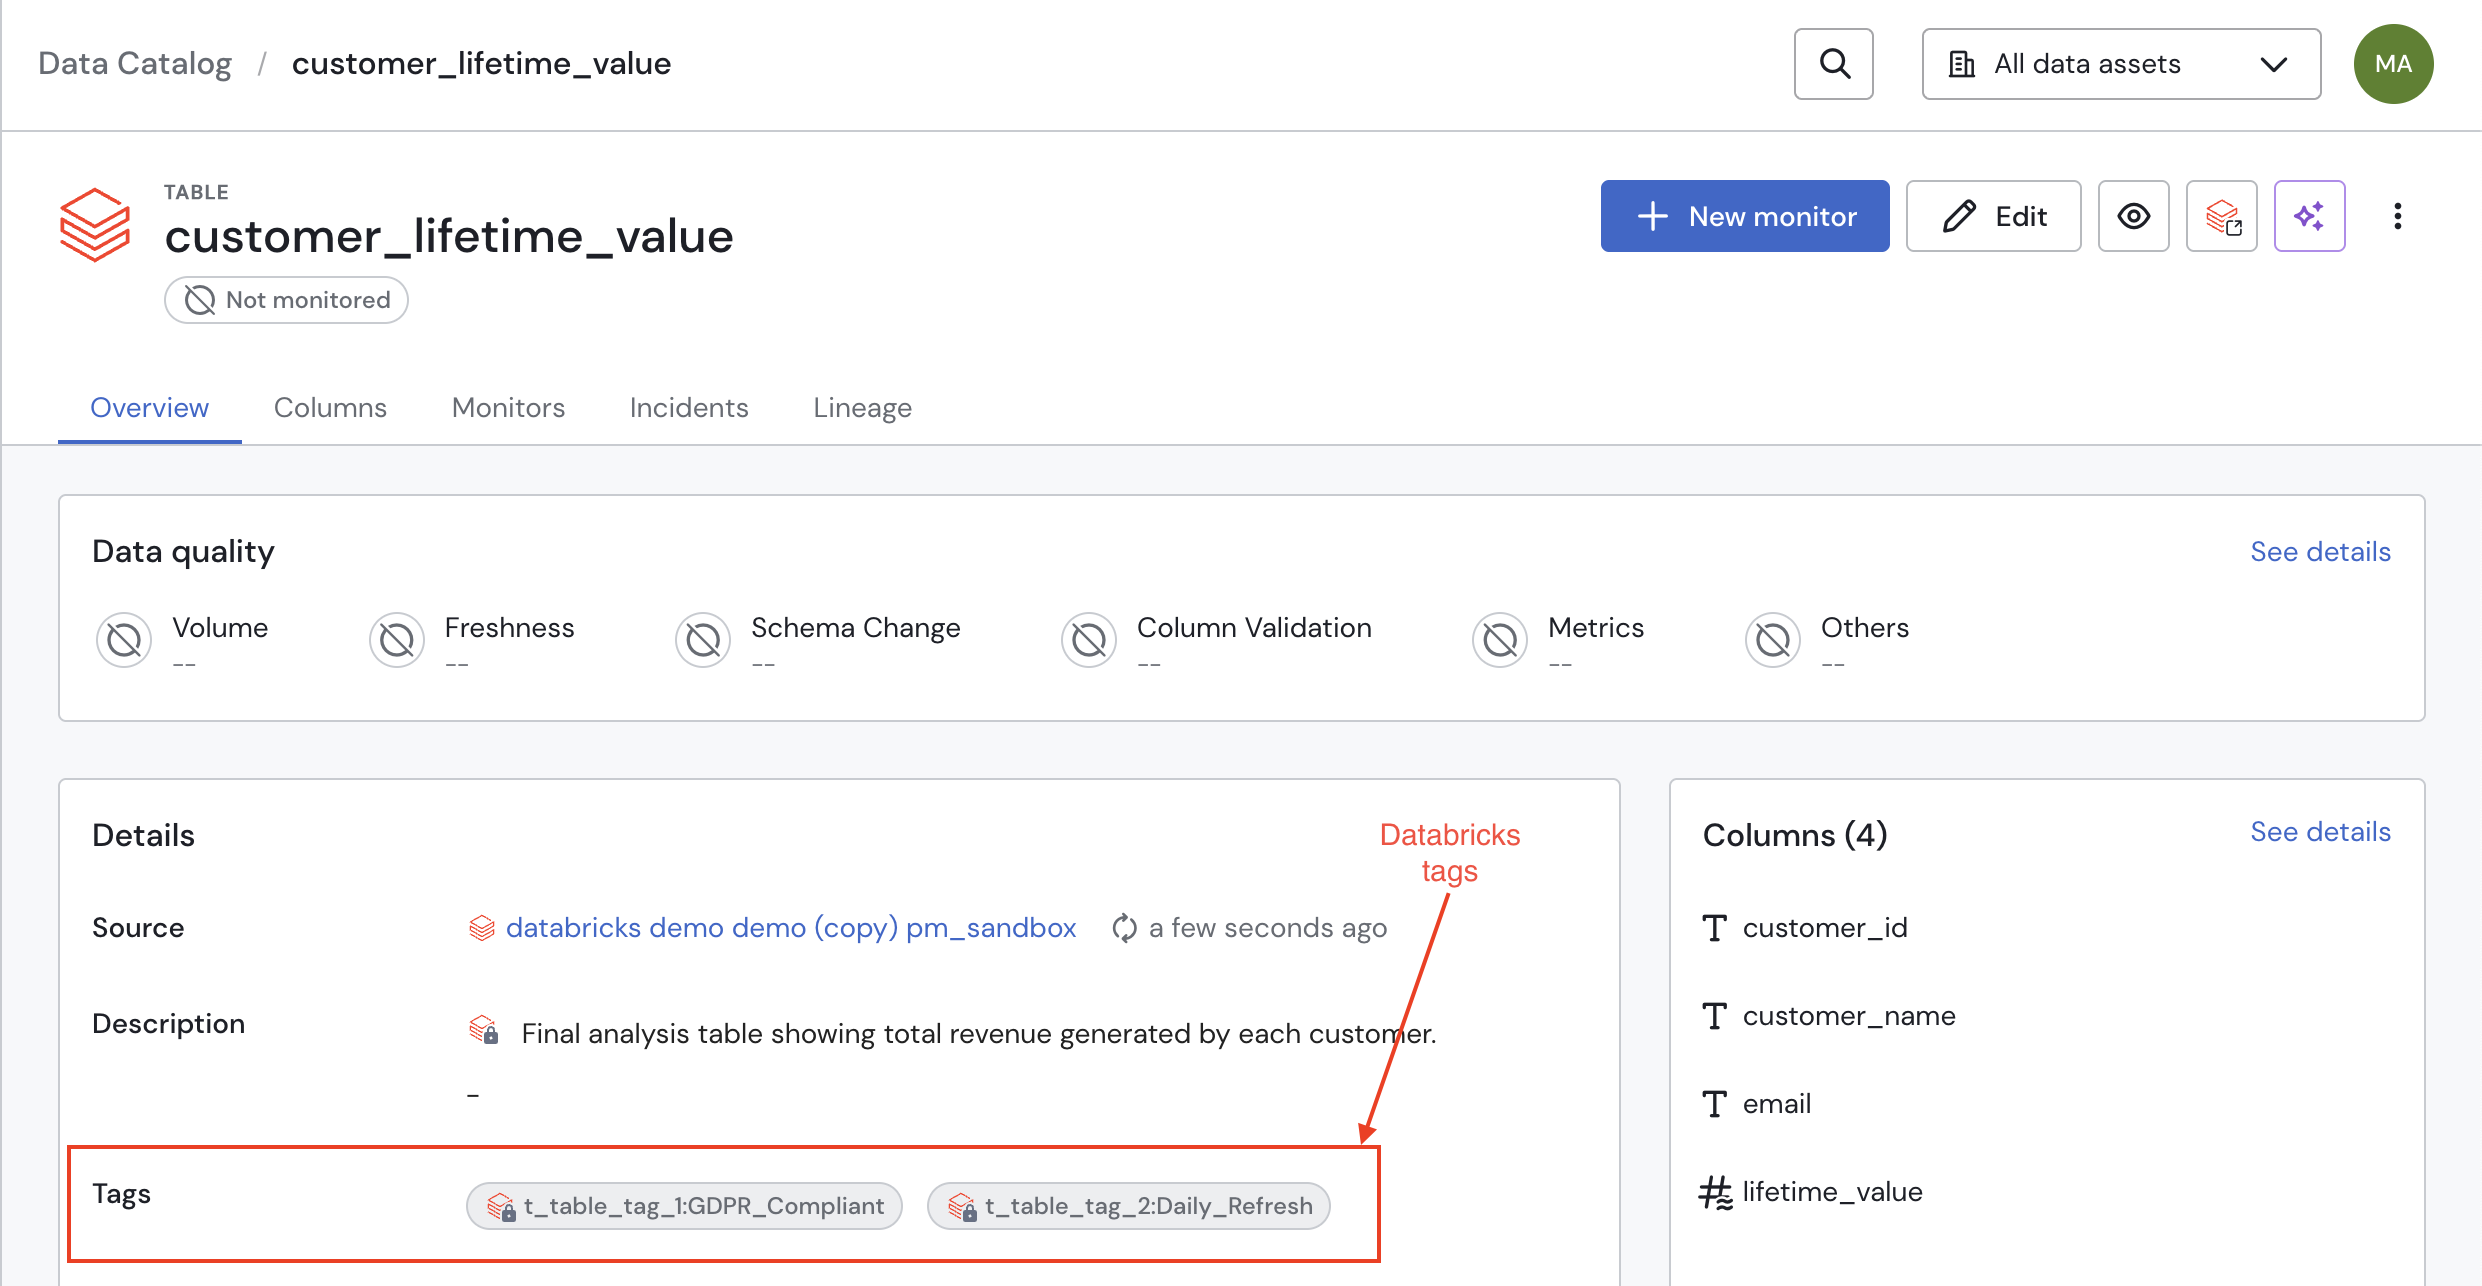Click the Volume not-monitored status icon
2482x1286 pixels.
pyautogui.click(x=124, y=639)
